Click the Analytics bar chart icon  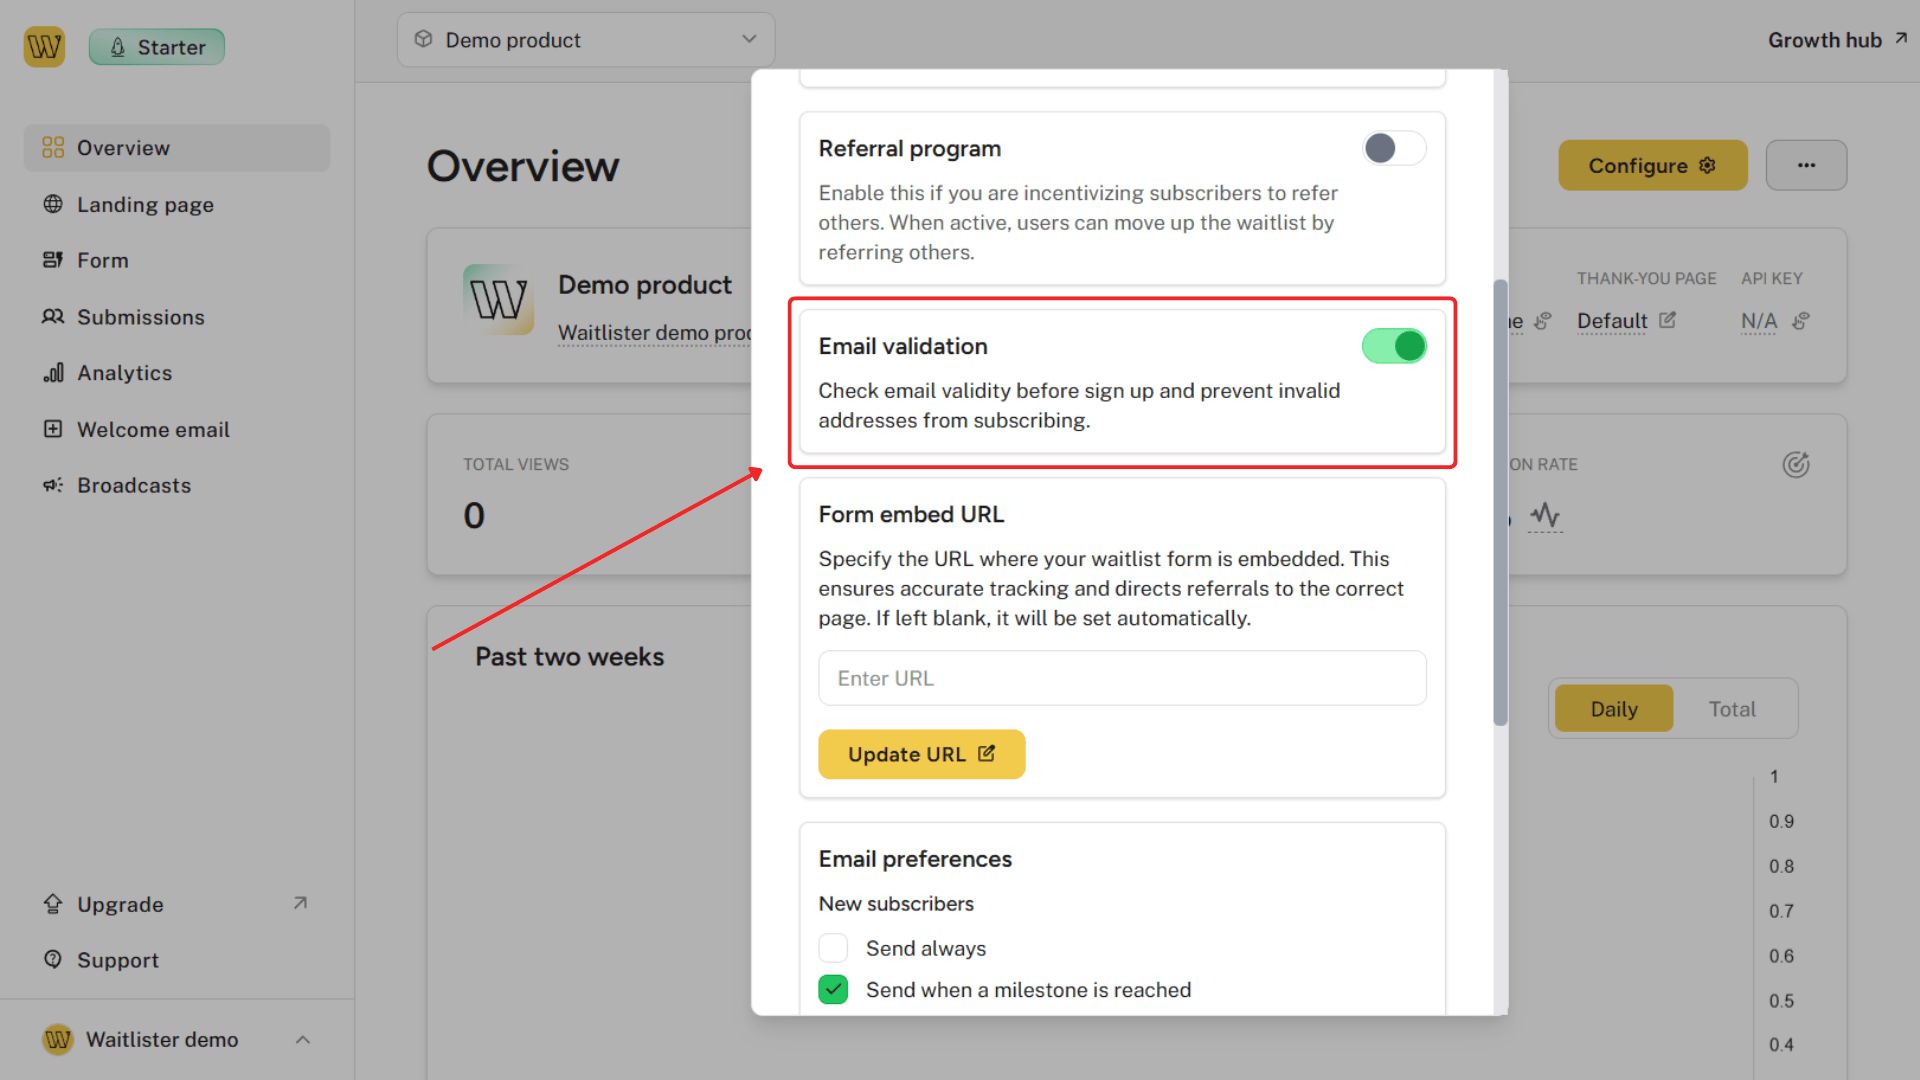(x=53, y=373)
